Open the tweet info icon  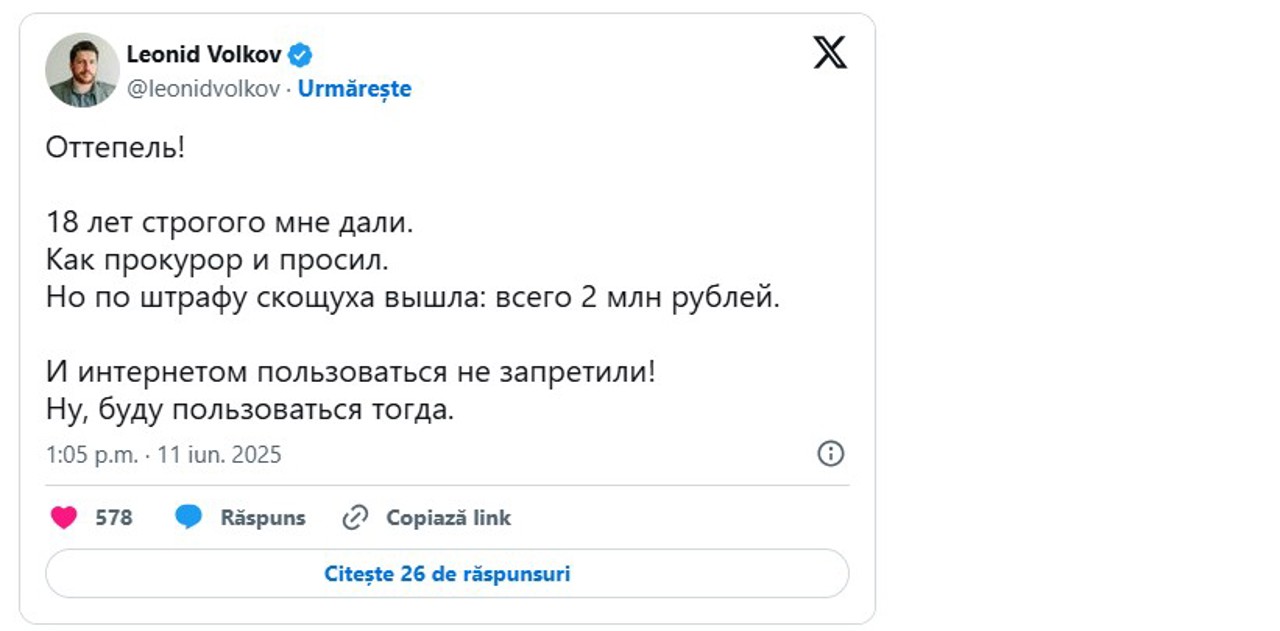coord(830,454)
